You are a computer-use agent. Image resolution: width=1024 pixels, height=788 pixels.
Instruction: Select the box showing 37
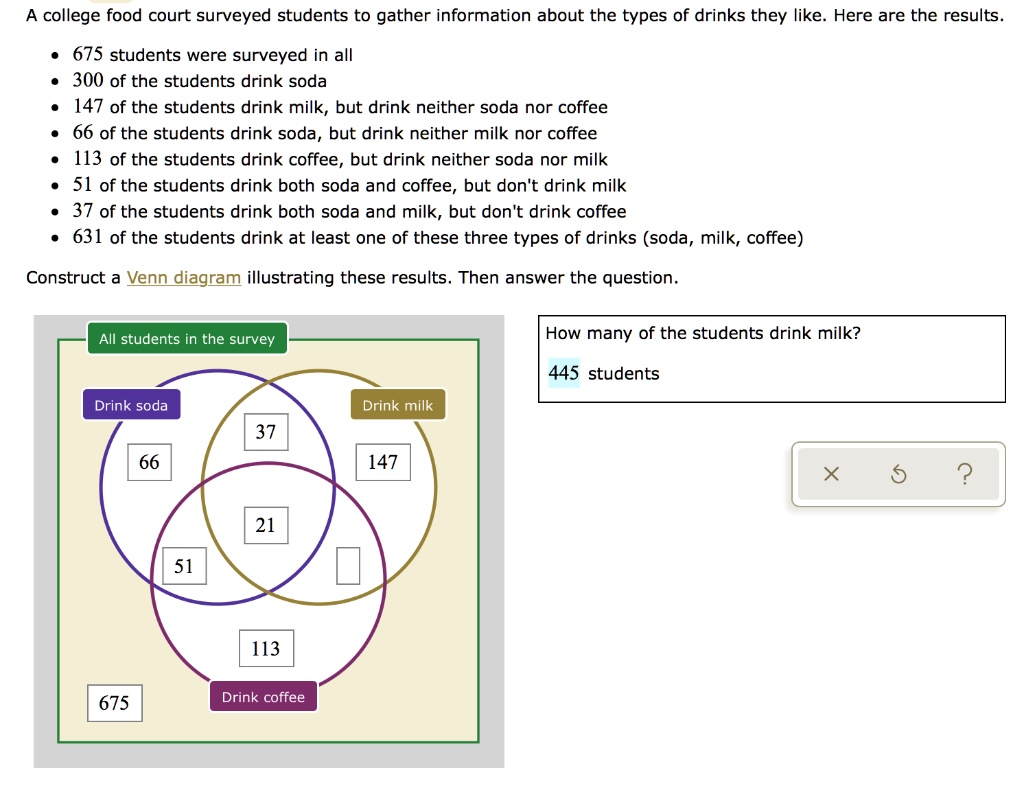tap(266, 432)
